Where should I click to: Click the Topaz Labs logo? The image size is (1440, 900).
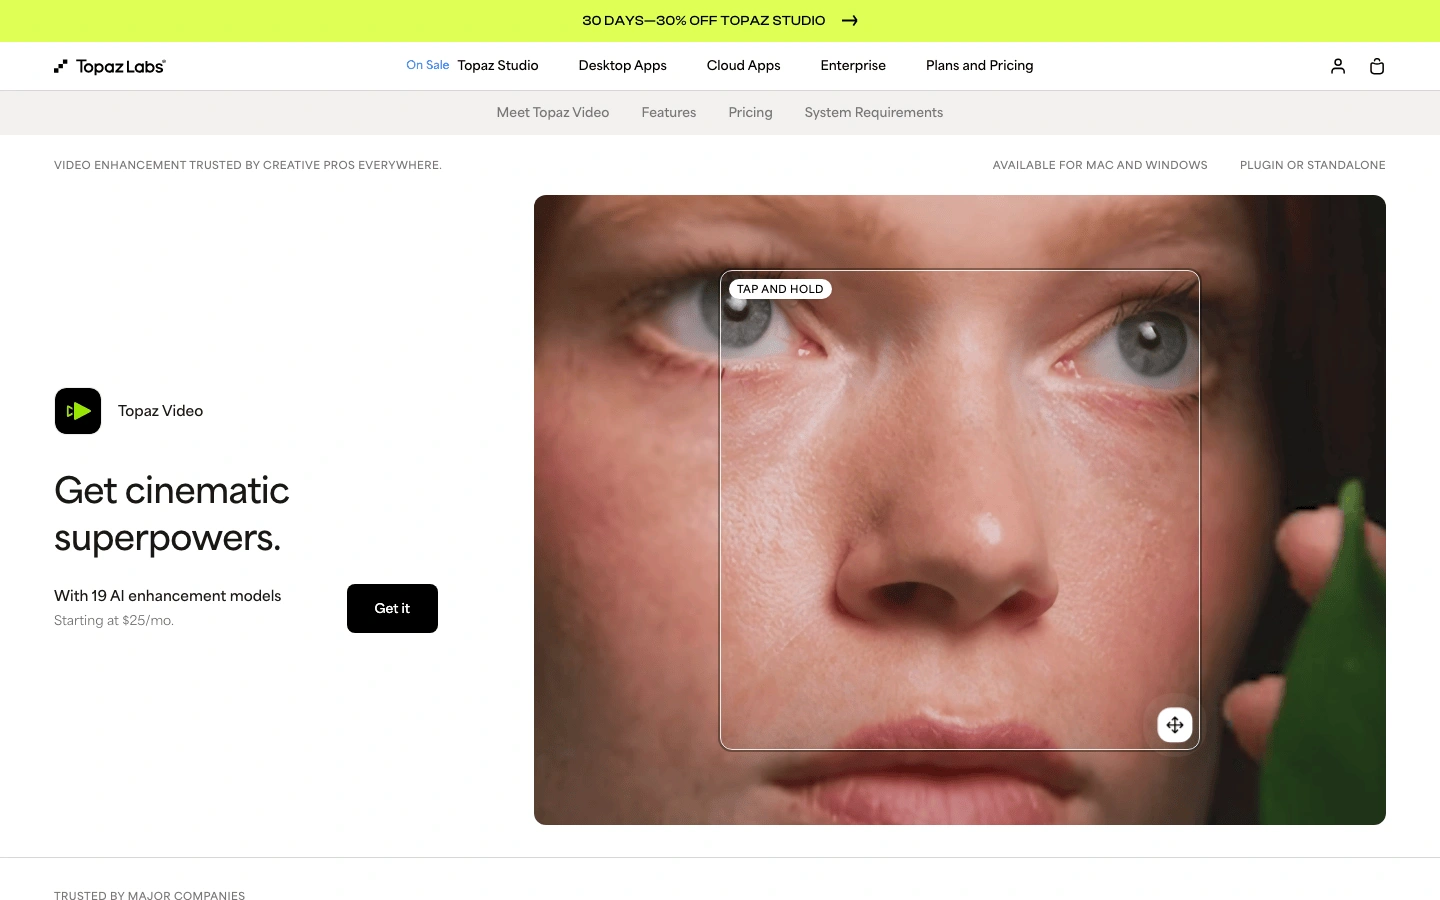coord(110,66)
